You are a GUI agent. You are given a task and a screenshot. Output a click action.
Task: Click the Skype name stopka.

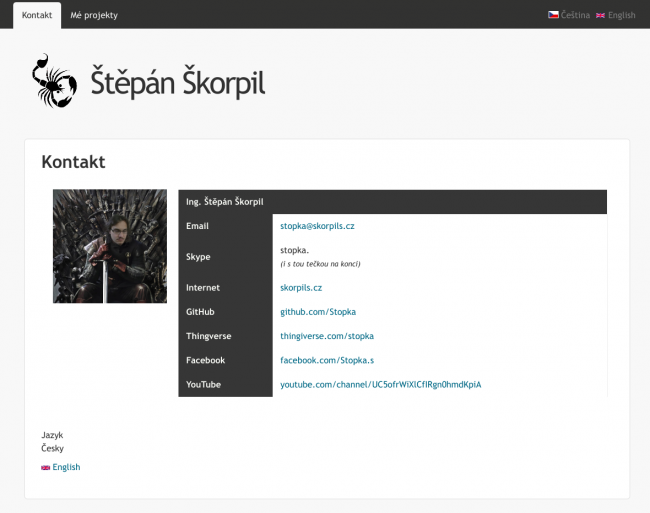coord(294,250)
